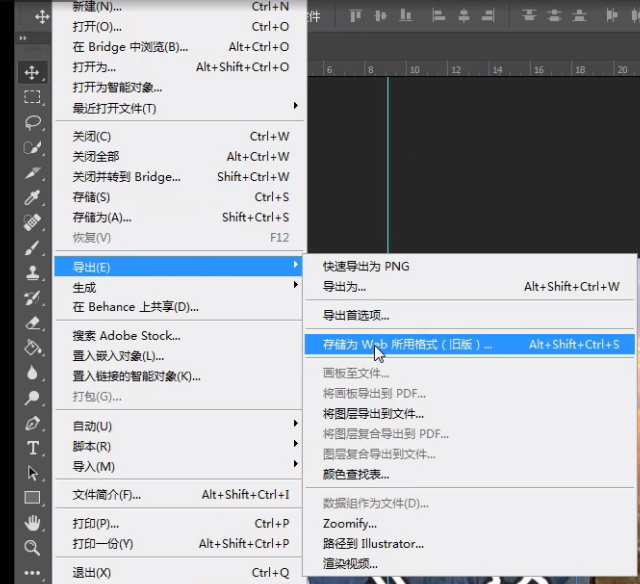Image resolution: width=640 pixels, height=584 pixels.
Task: Select the Crop/Slice tool
Action: click(x=32, y=173)
